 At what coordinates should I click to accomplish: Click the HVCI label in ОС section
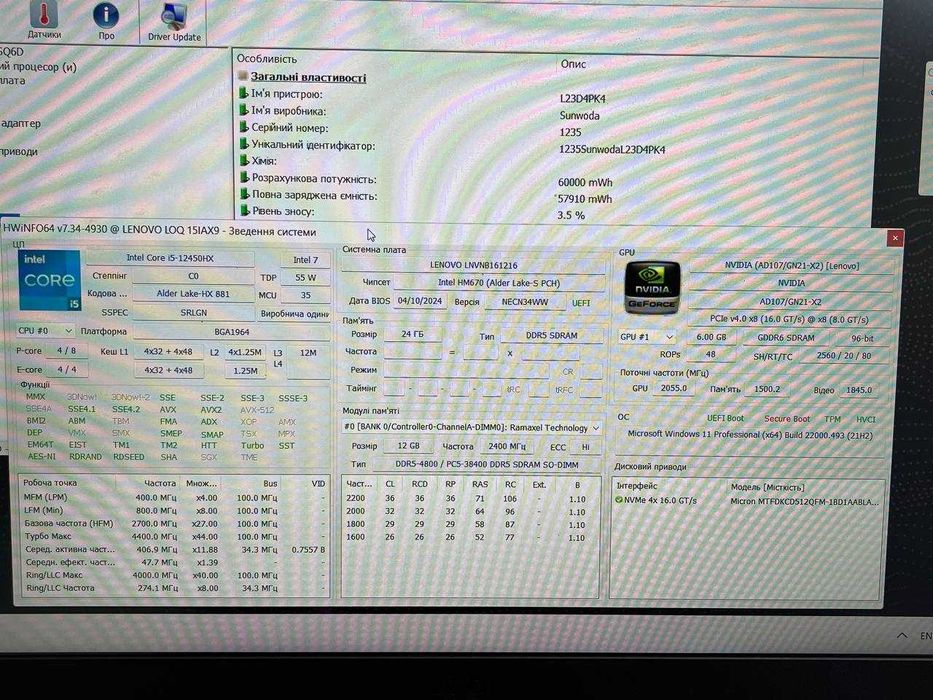(866, 419)
